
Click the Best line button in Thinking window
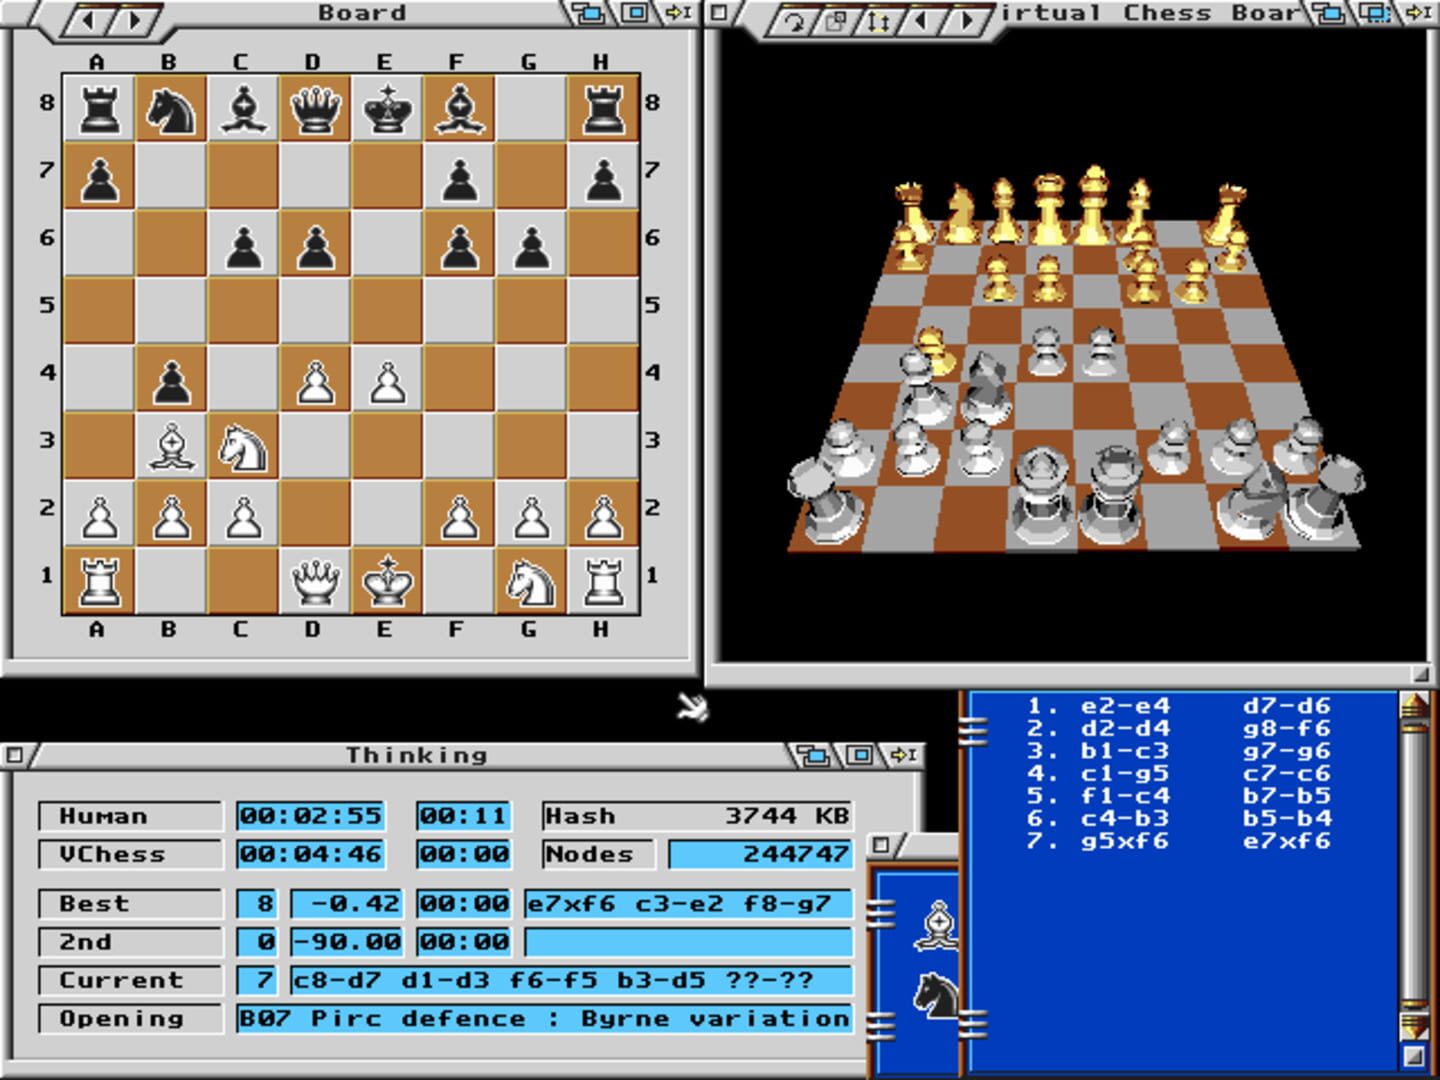[x=130, y=903]
